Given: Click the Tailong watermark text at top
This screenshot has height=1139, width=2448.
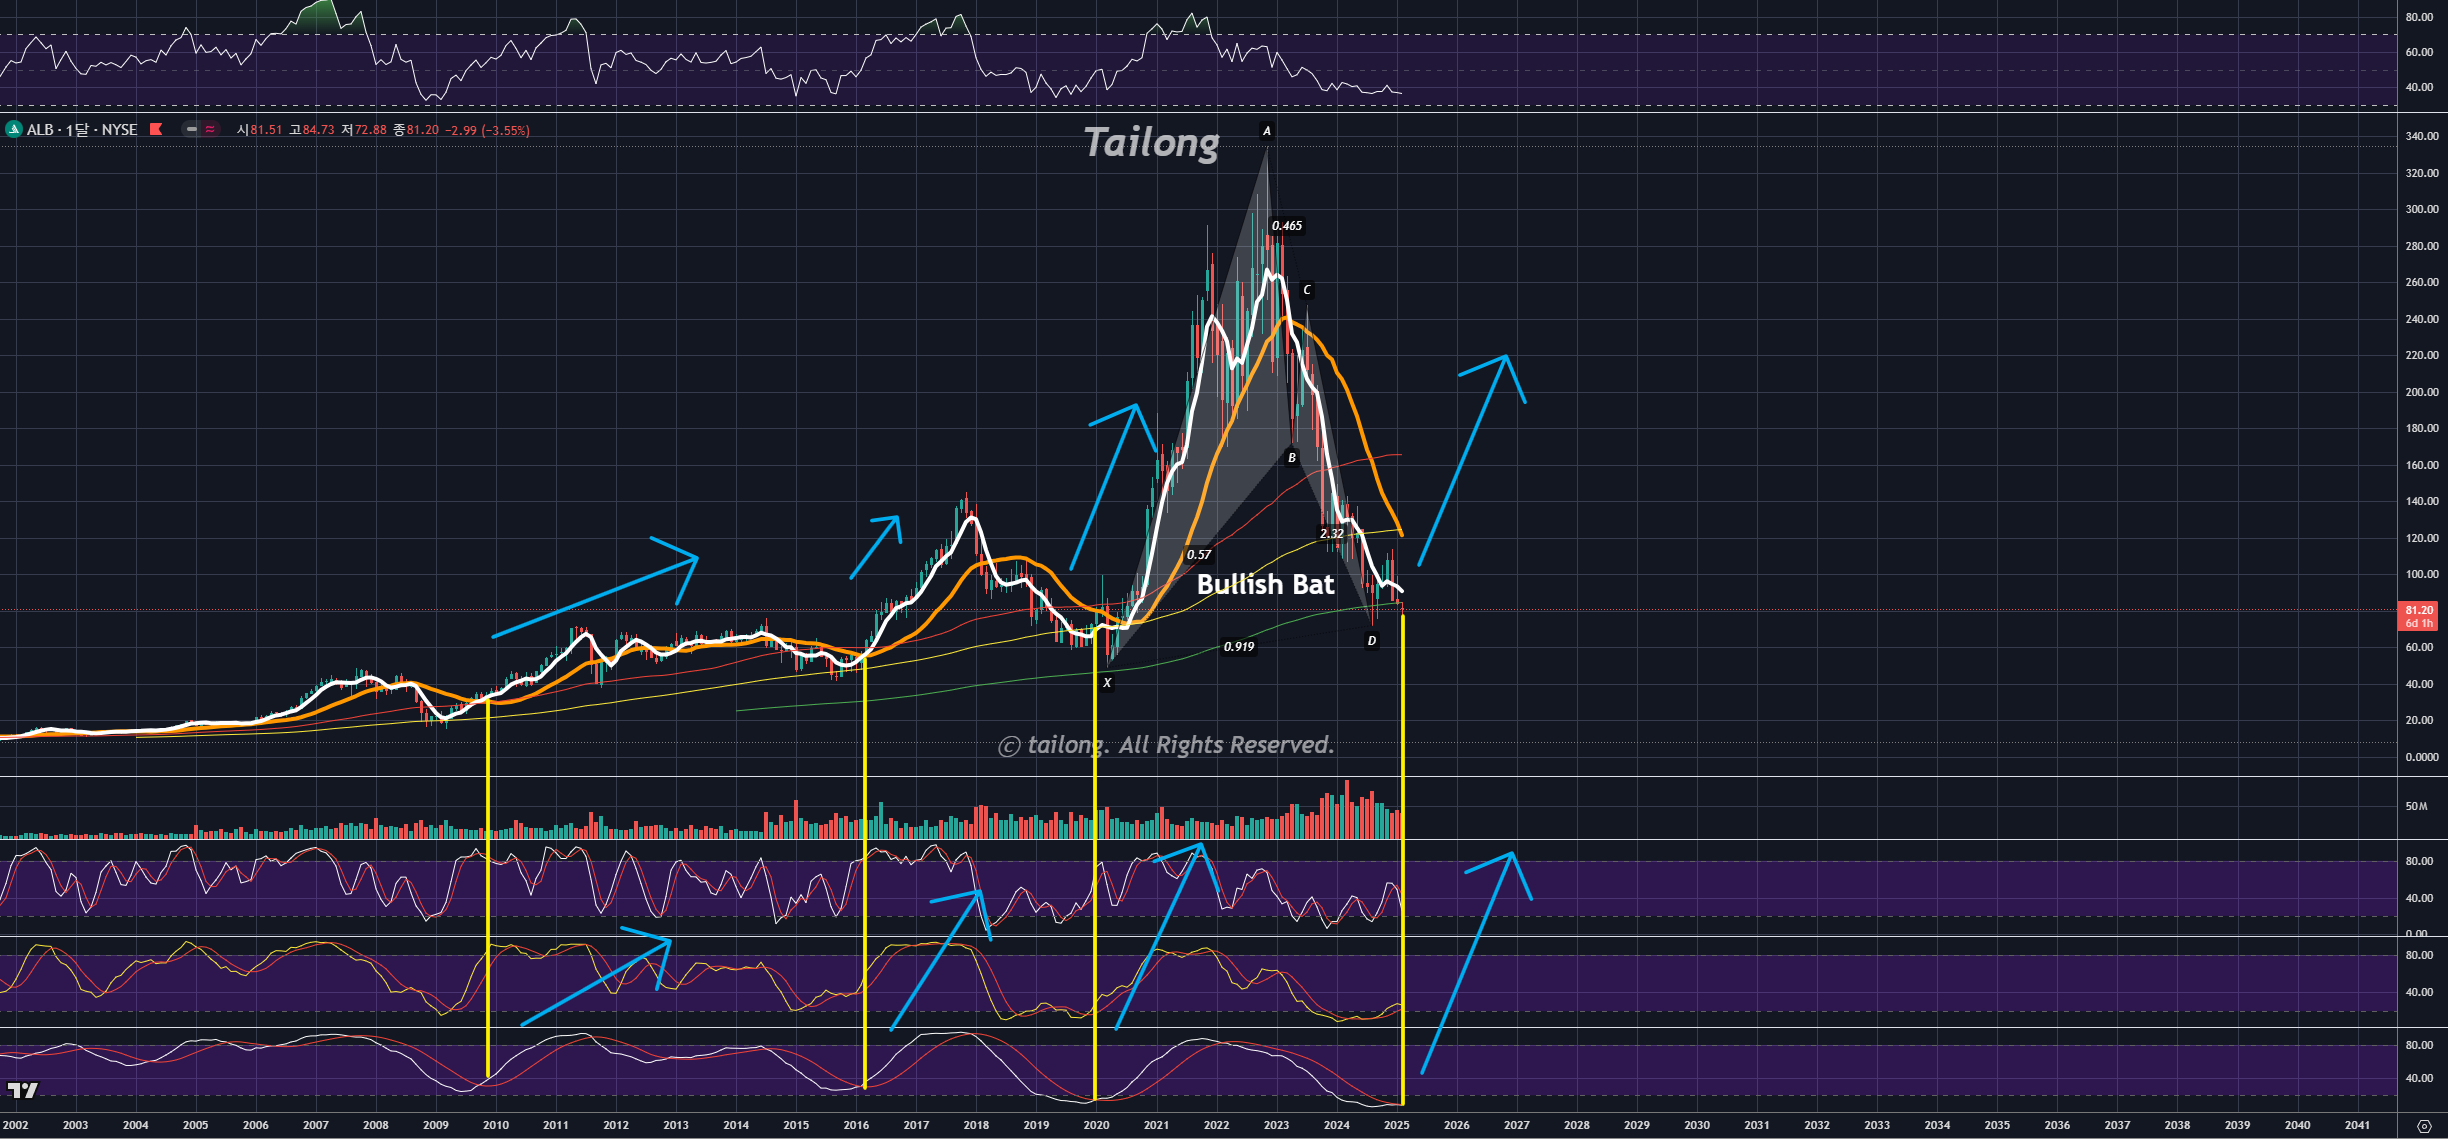Looking at the screenshot, I should point(1151,142).
